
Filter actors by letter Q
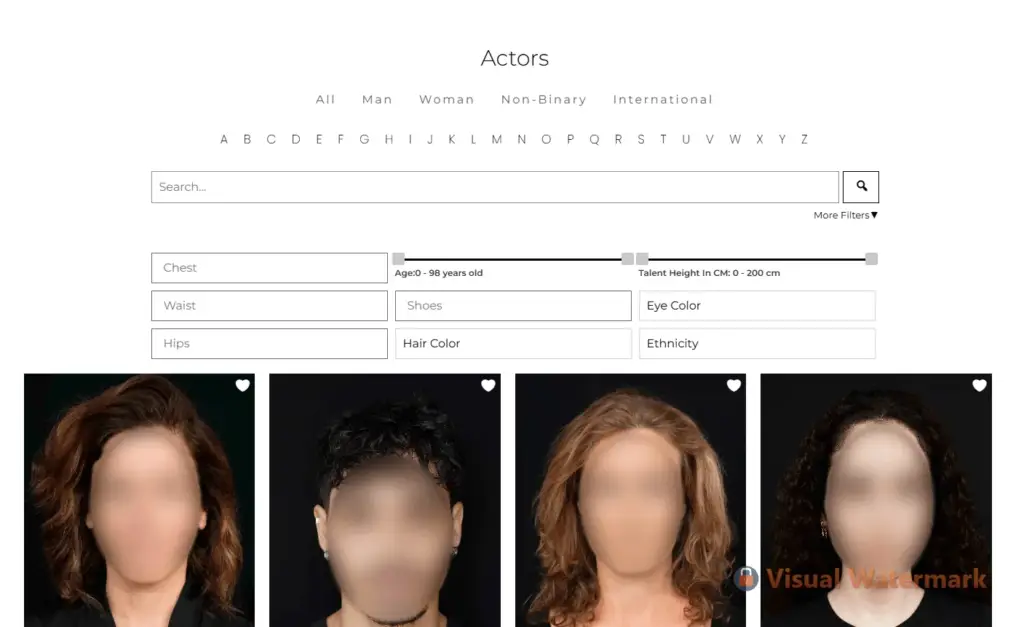pyautogui.click(x=594, y=139)
